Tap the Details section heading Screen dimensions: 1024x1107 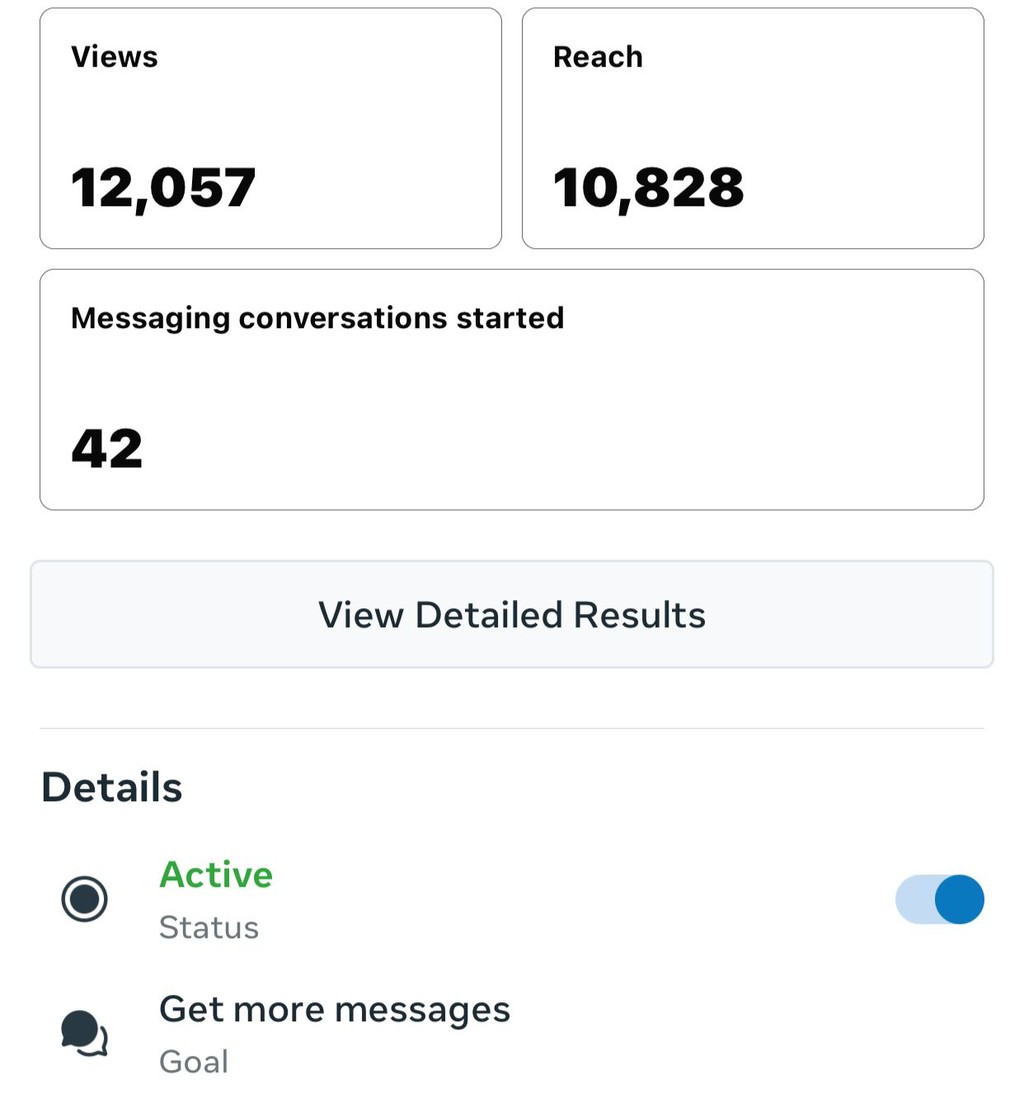click(112, 787)
